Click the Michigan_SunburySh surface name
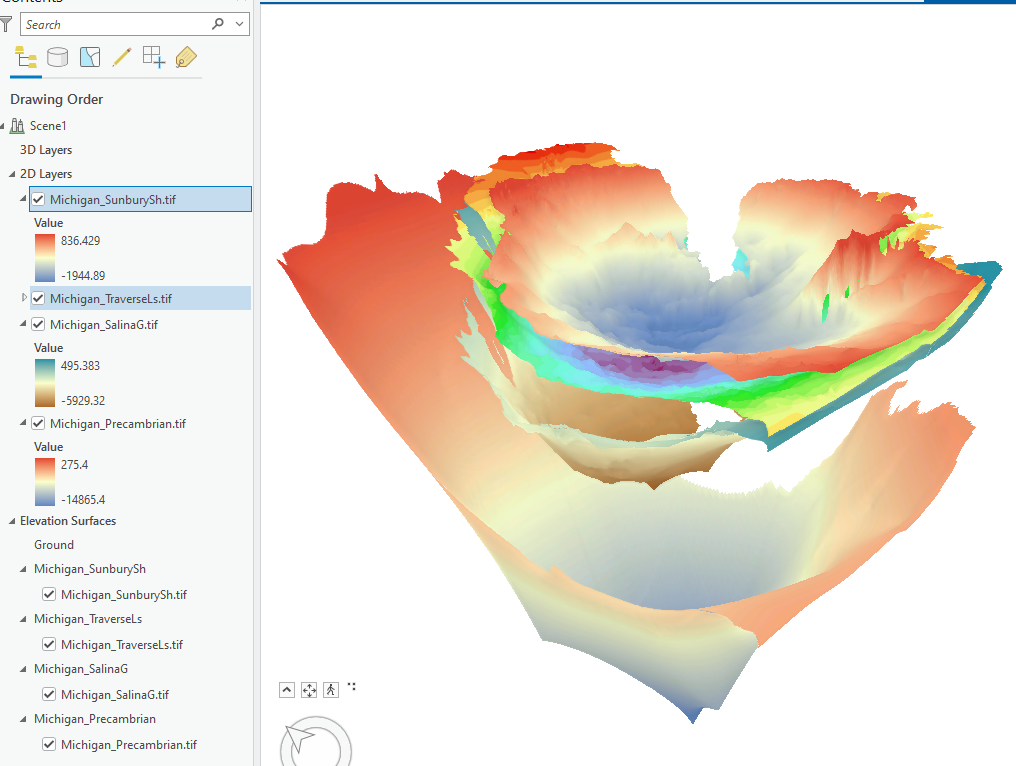Image resolution: width=1016 pixels, height=766 pixels. [90, 569]
